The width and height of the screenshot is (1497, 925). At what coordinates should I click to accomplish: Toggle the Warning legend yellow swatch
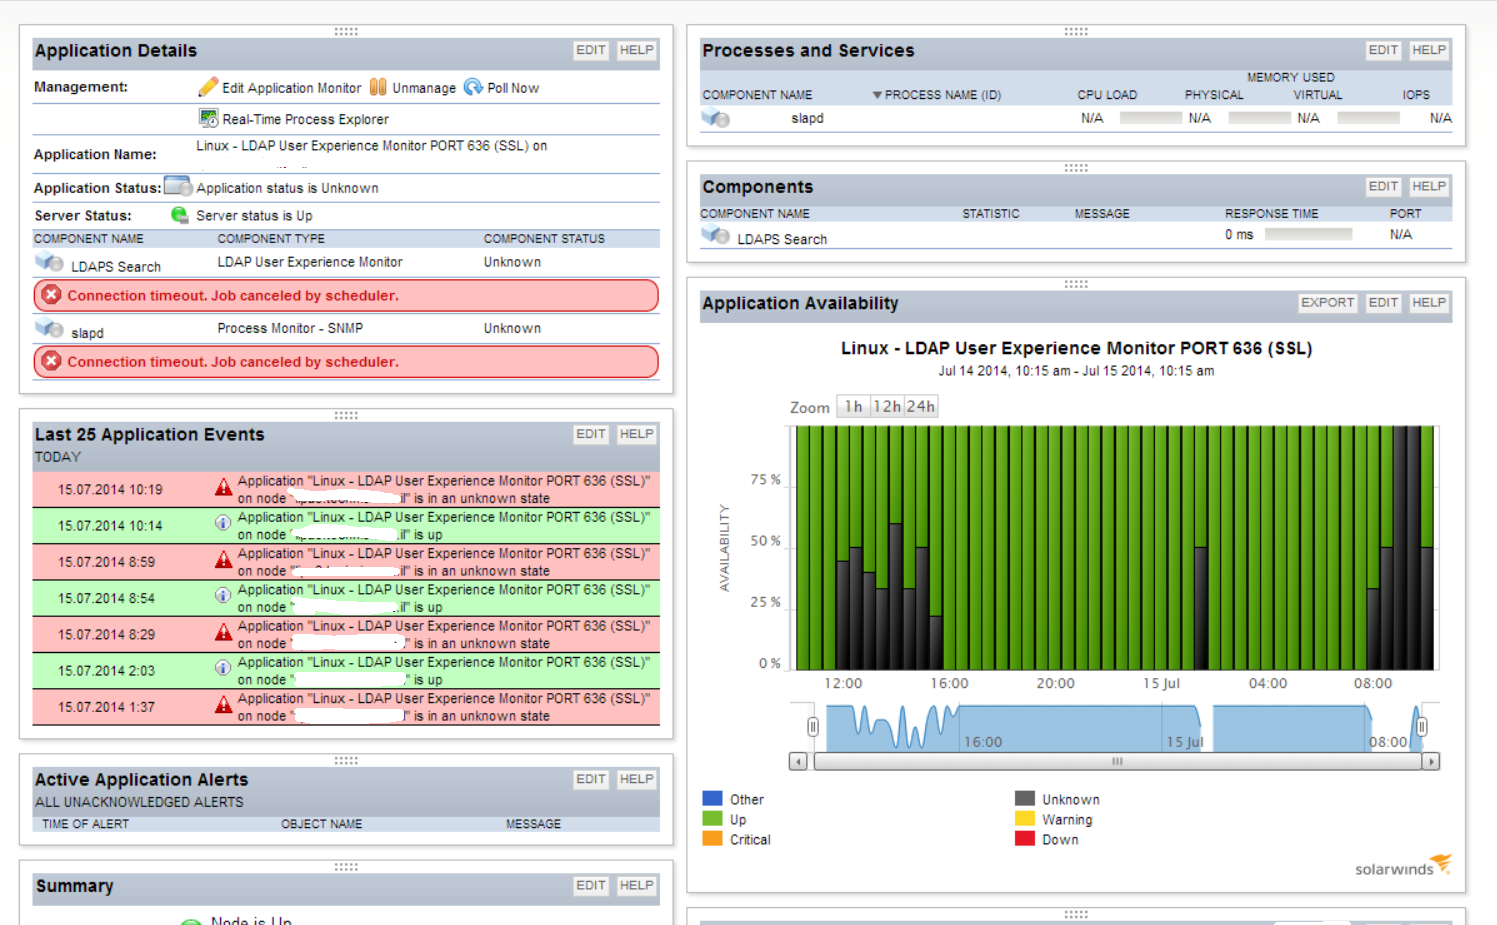click(x=1025, y=818)
